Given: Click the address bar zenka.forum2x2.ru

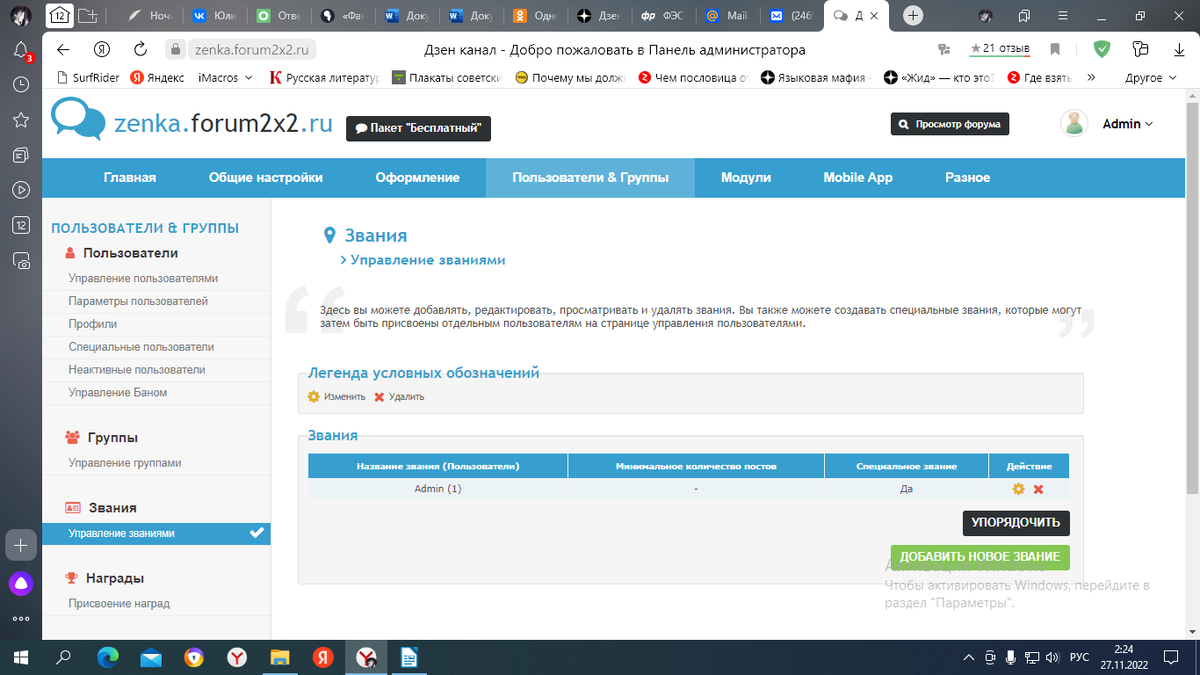Looking at the screenshot, I should point(251,49).
